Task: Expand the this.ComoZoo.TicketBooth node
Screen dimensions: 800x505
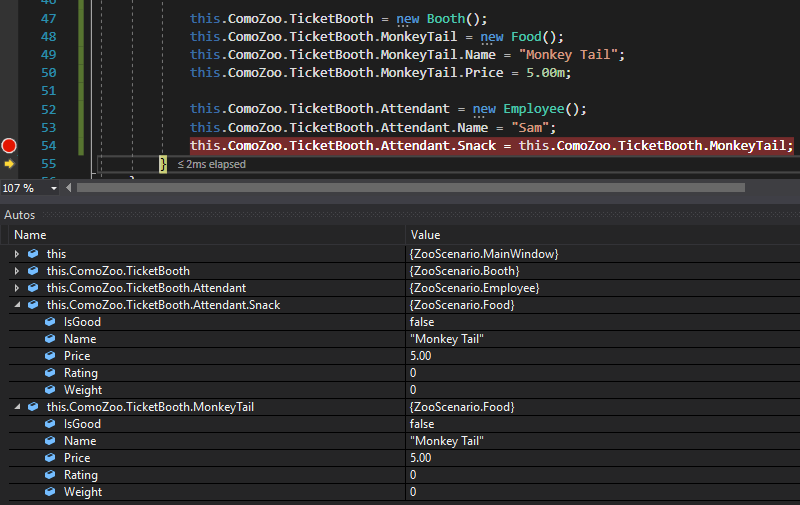Action: pos(17,271)
